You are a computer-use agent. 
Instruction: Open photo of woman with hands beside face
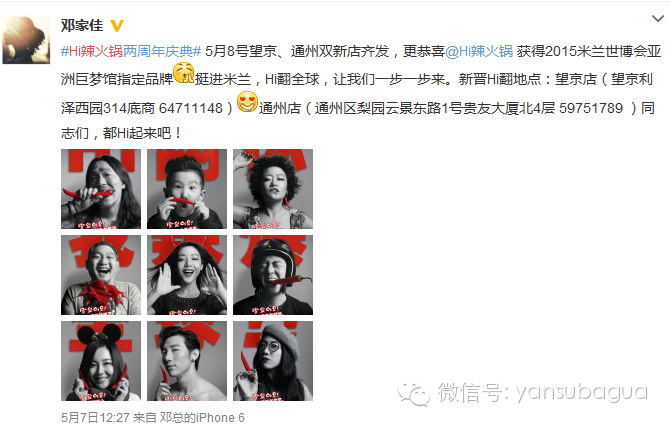click(x=187, y=275)
